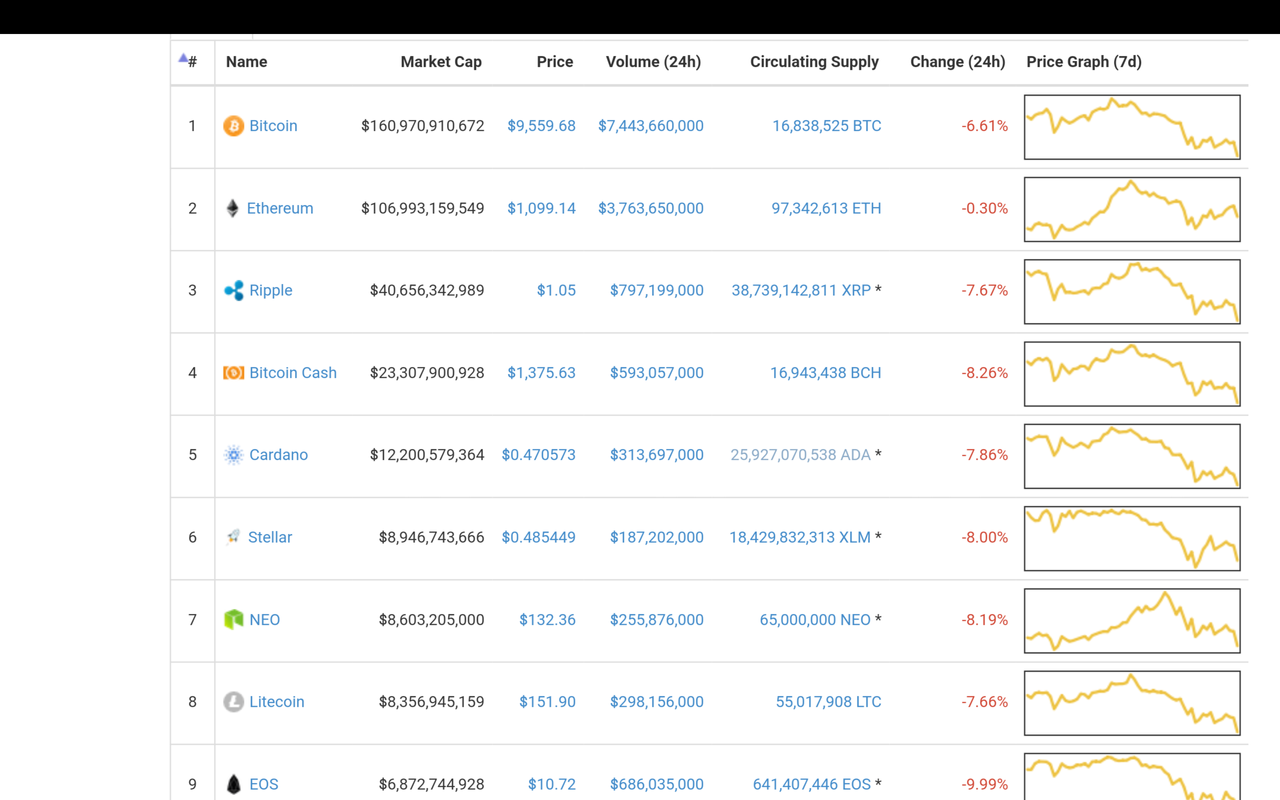
Task: Open the NEO name link
Action: [x=264, y=620]
